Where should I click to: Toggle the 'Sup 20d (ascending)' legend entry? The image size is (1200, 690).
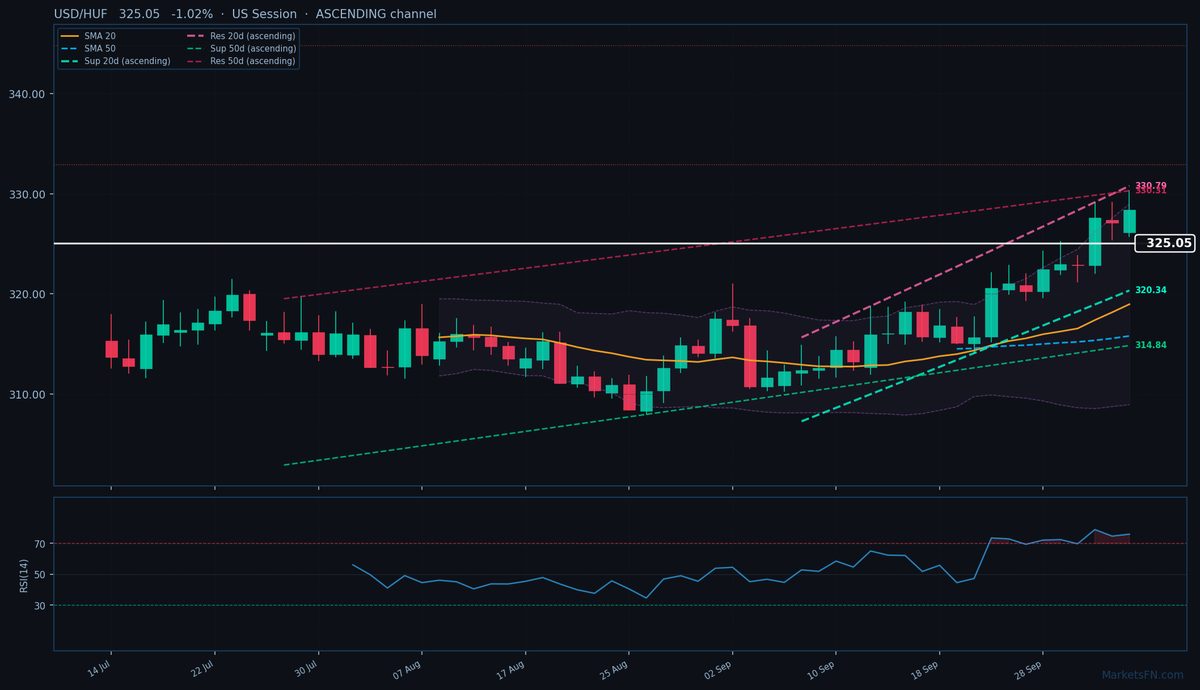coord(114,61)
